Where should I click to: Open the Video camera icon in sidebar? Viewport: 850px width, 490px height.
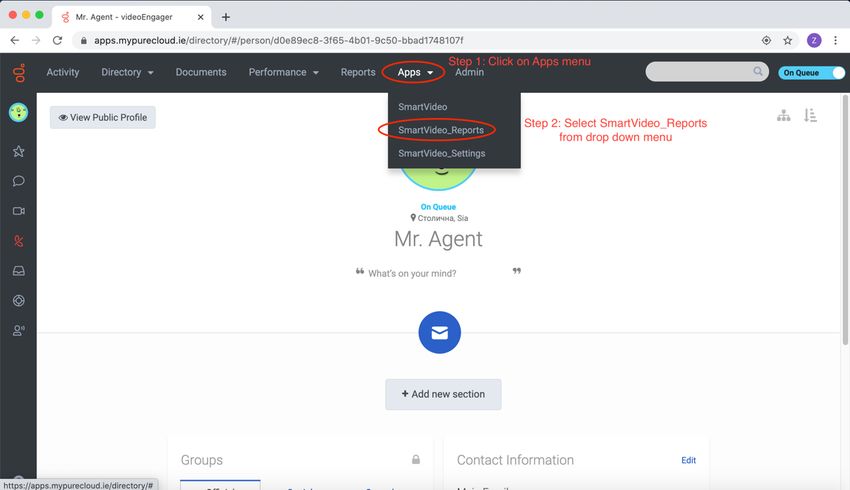coord(18,211)
